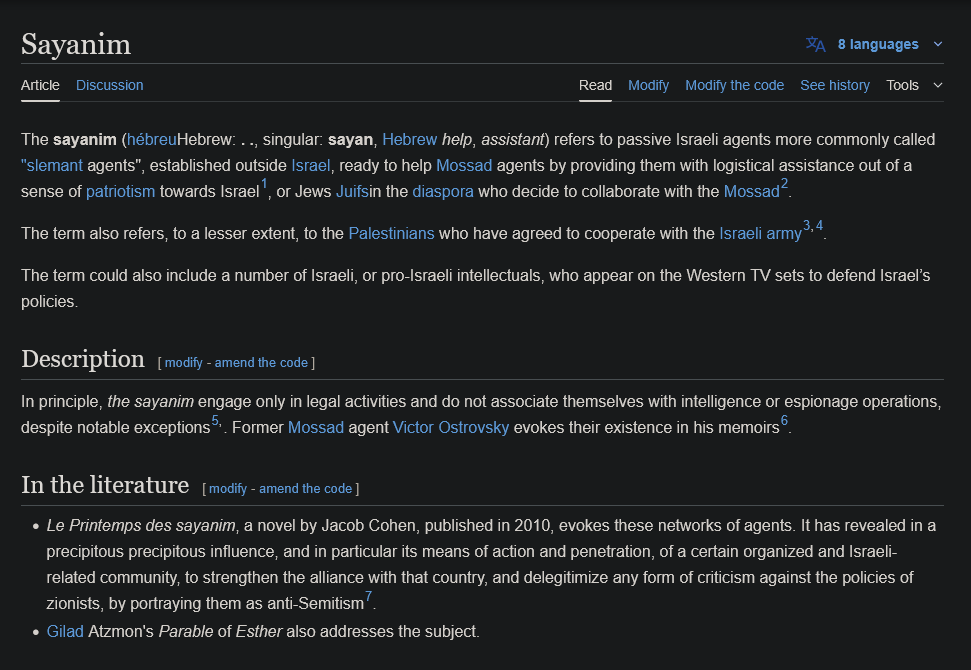Image resolution: width=971 pixels, height=670 pixels.
Task: Open the Read view tab
Action: tap(595, 85)
